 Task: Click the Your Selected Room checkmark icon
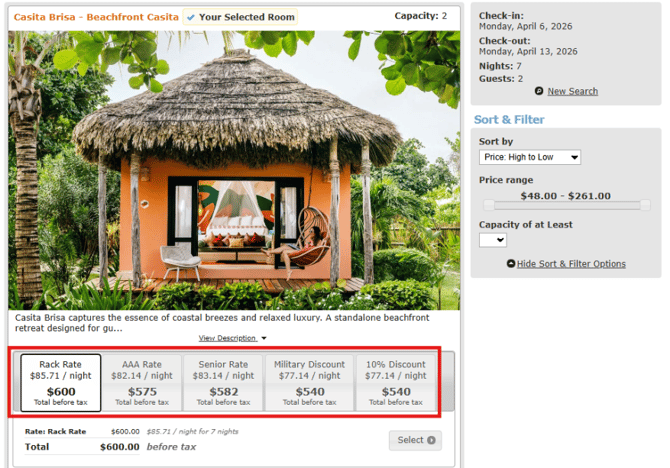(x=192, y=17)
